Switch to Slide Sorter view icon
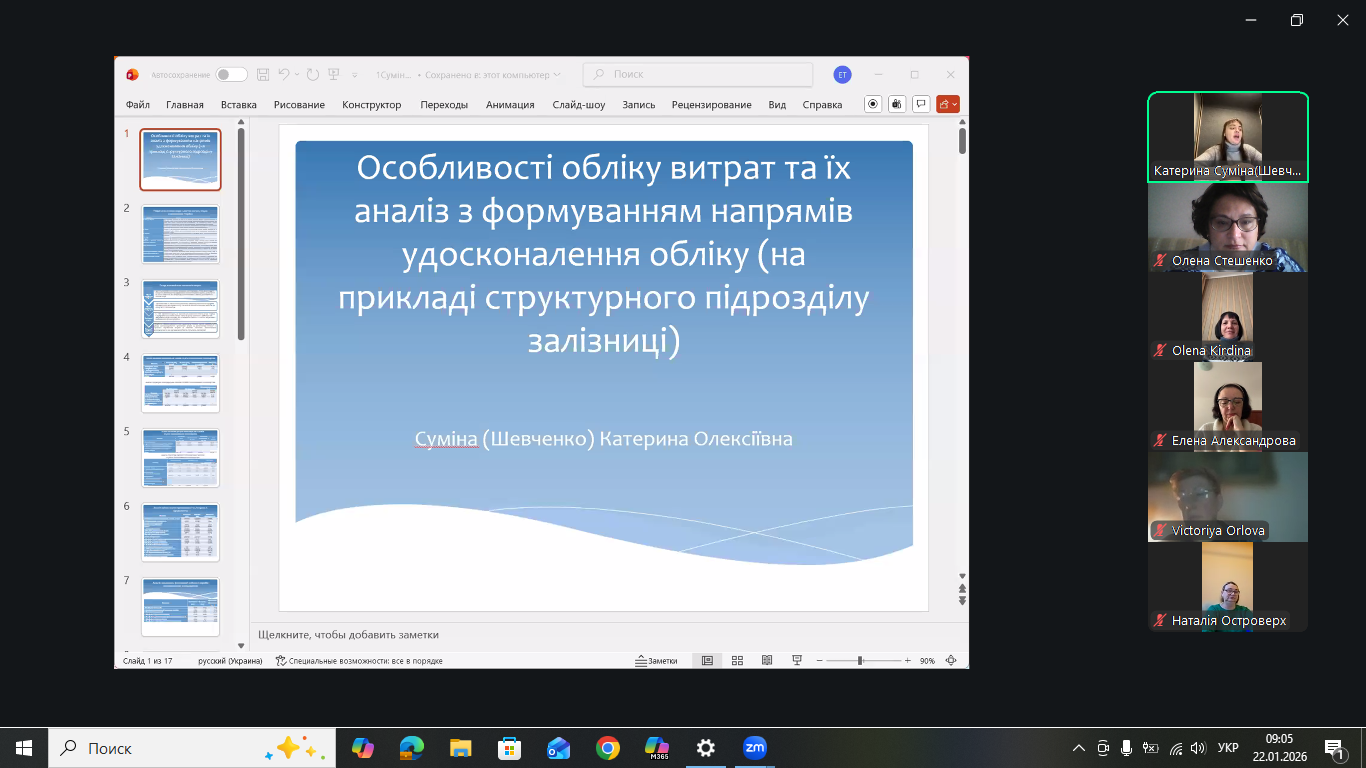The image size is (1366, 768). [737, 661]
